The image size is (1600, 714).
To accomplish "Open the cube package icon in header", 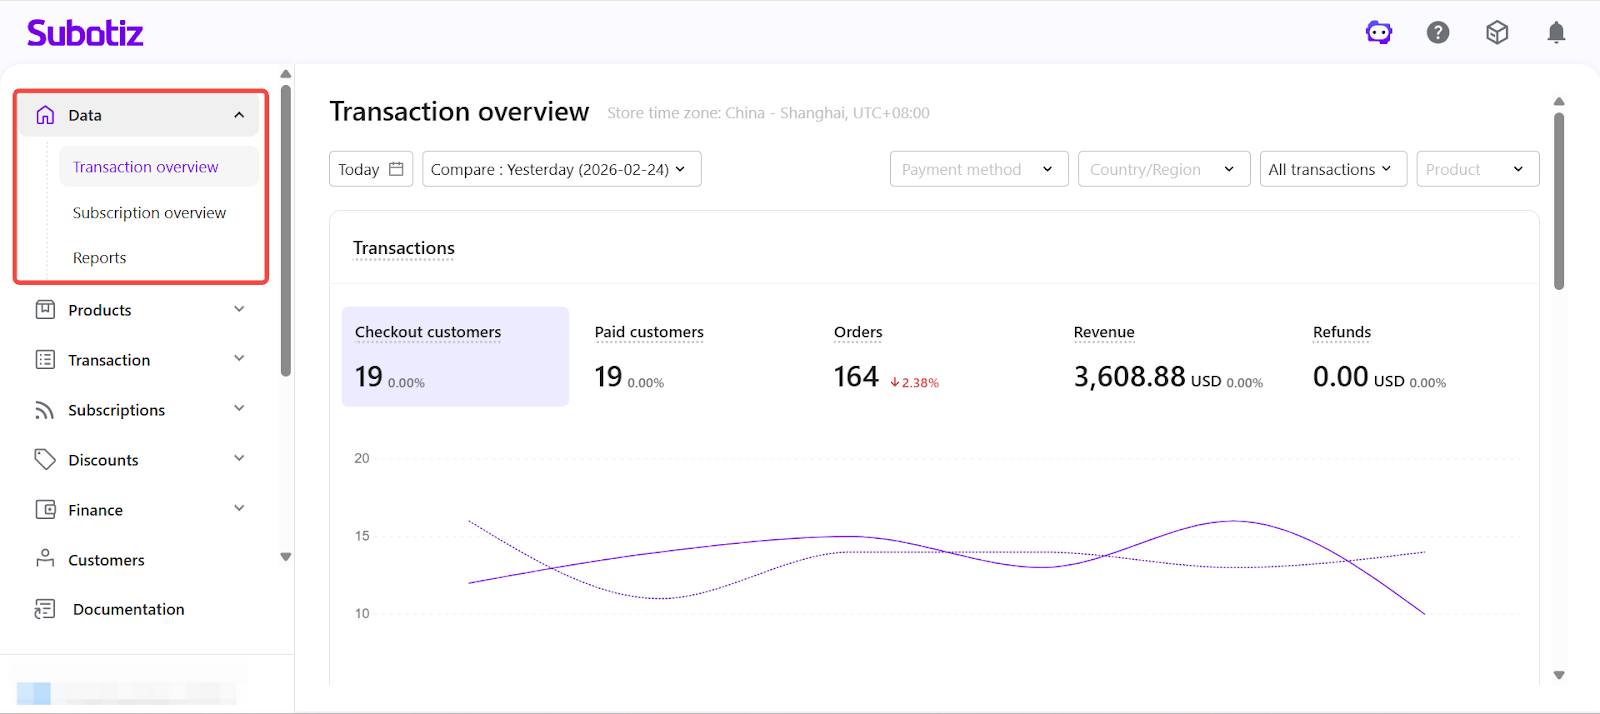I will coord(1497,33).
